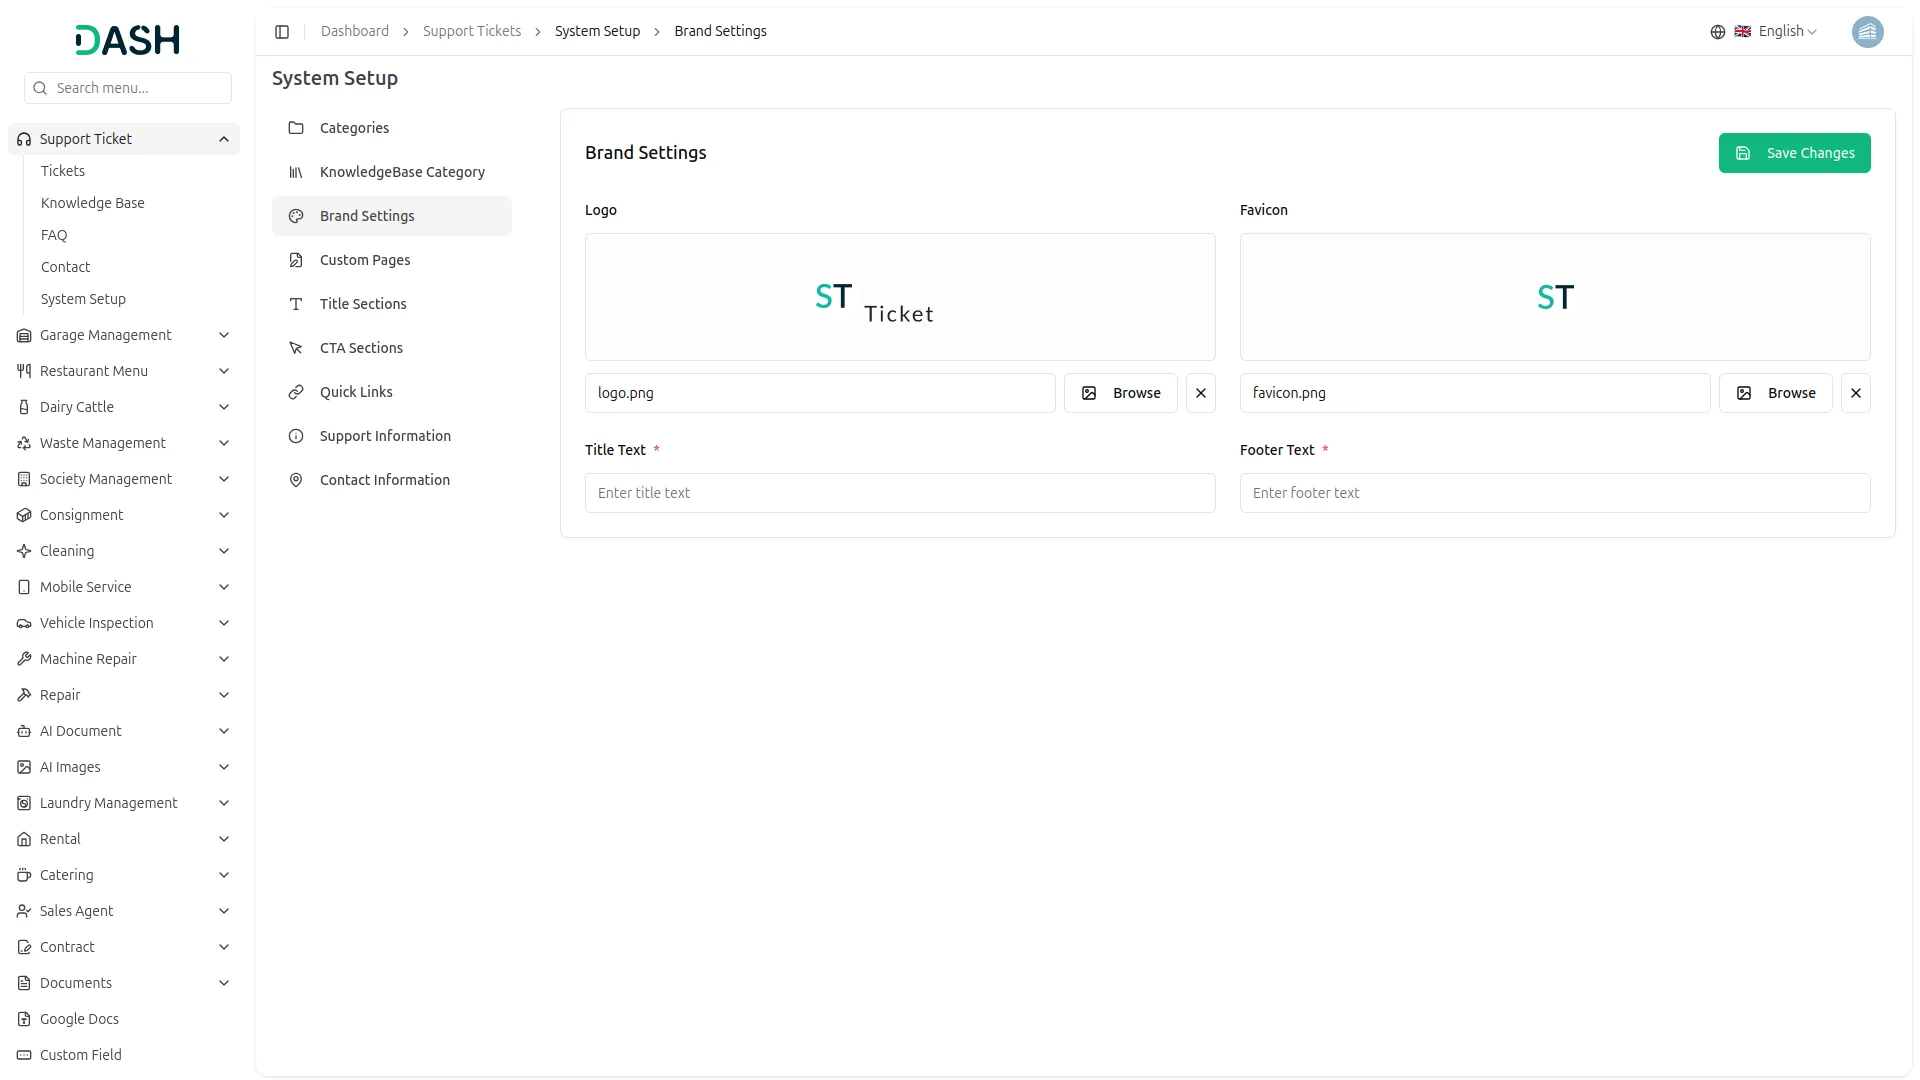Click the Save Changes button
Image resolution: width=1920 pixels, height=1080 pixels.
(x=1794, y=153)
